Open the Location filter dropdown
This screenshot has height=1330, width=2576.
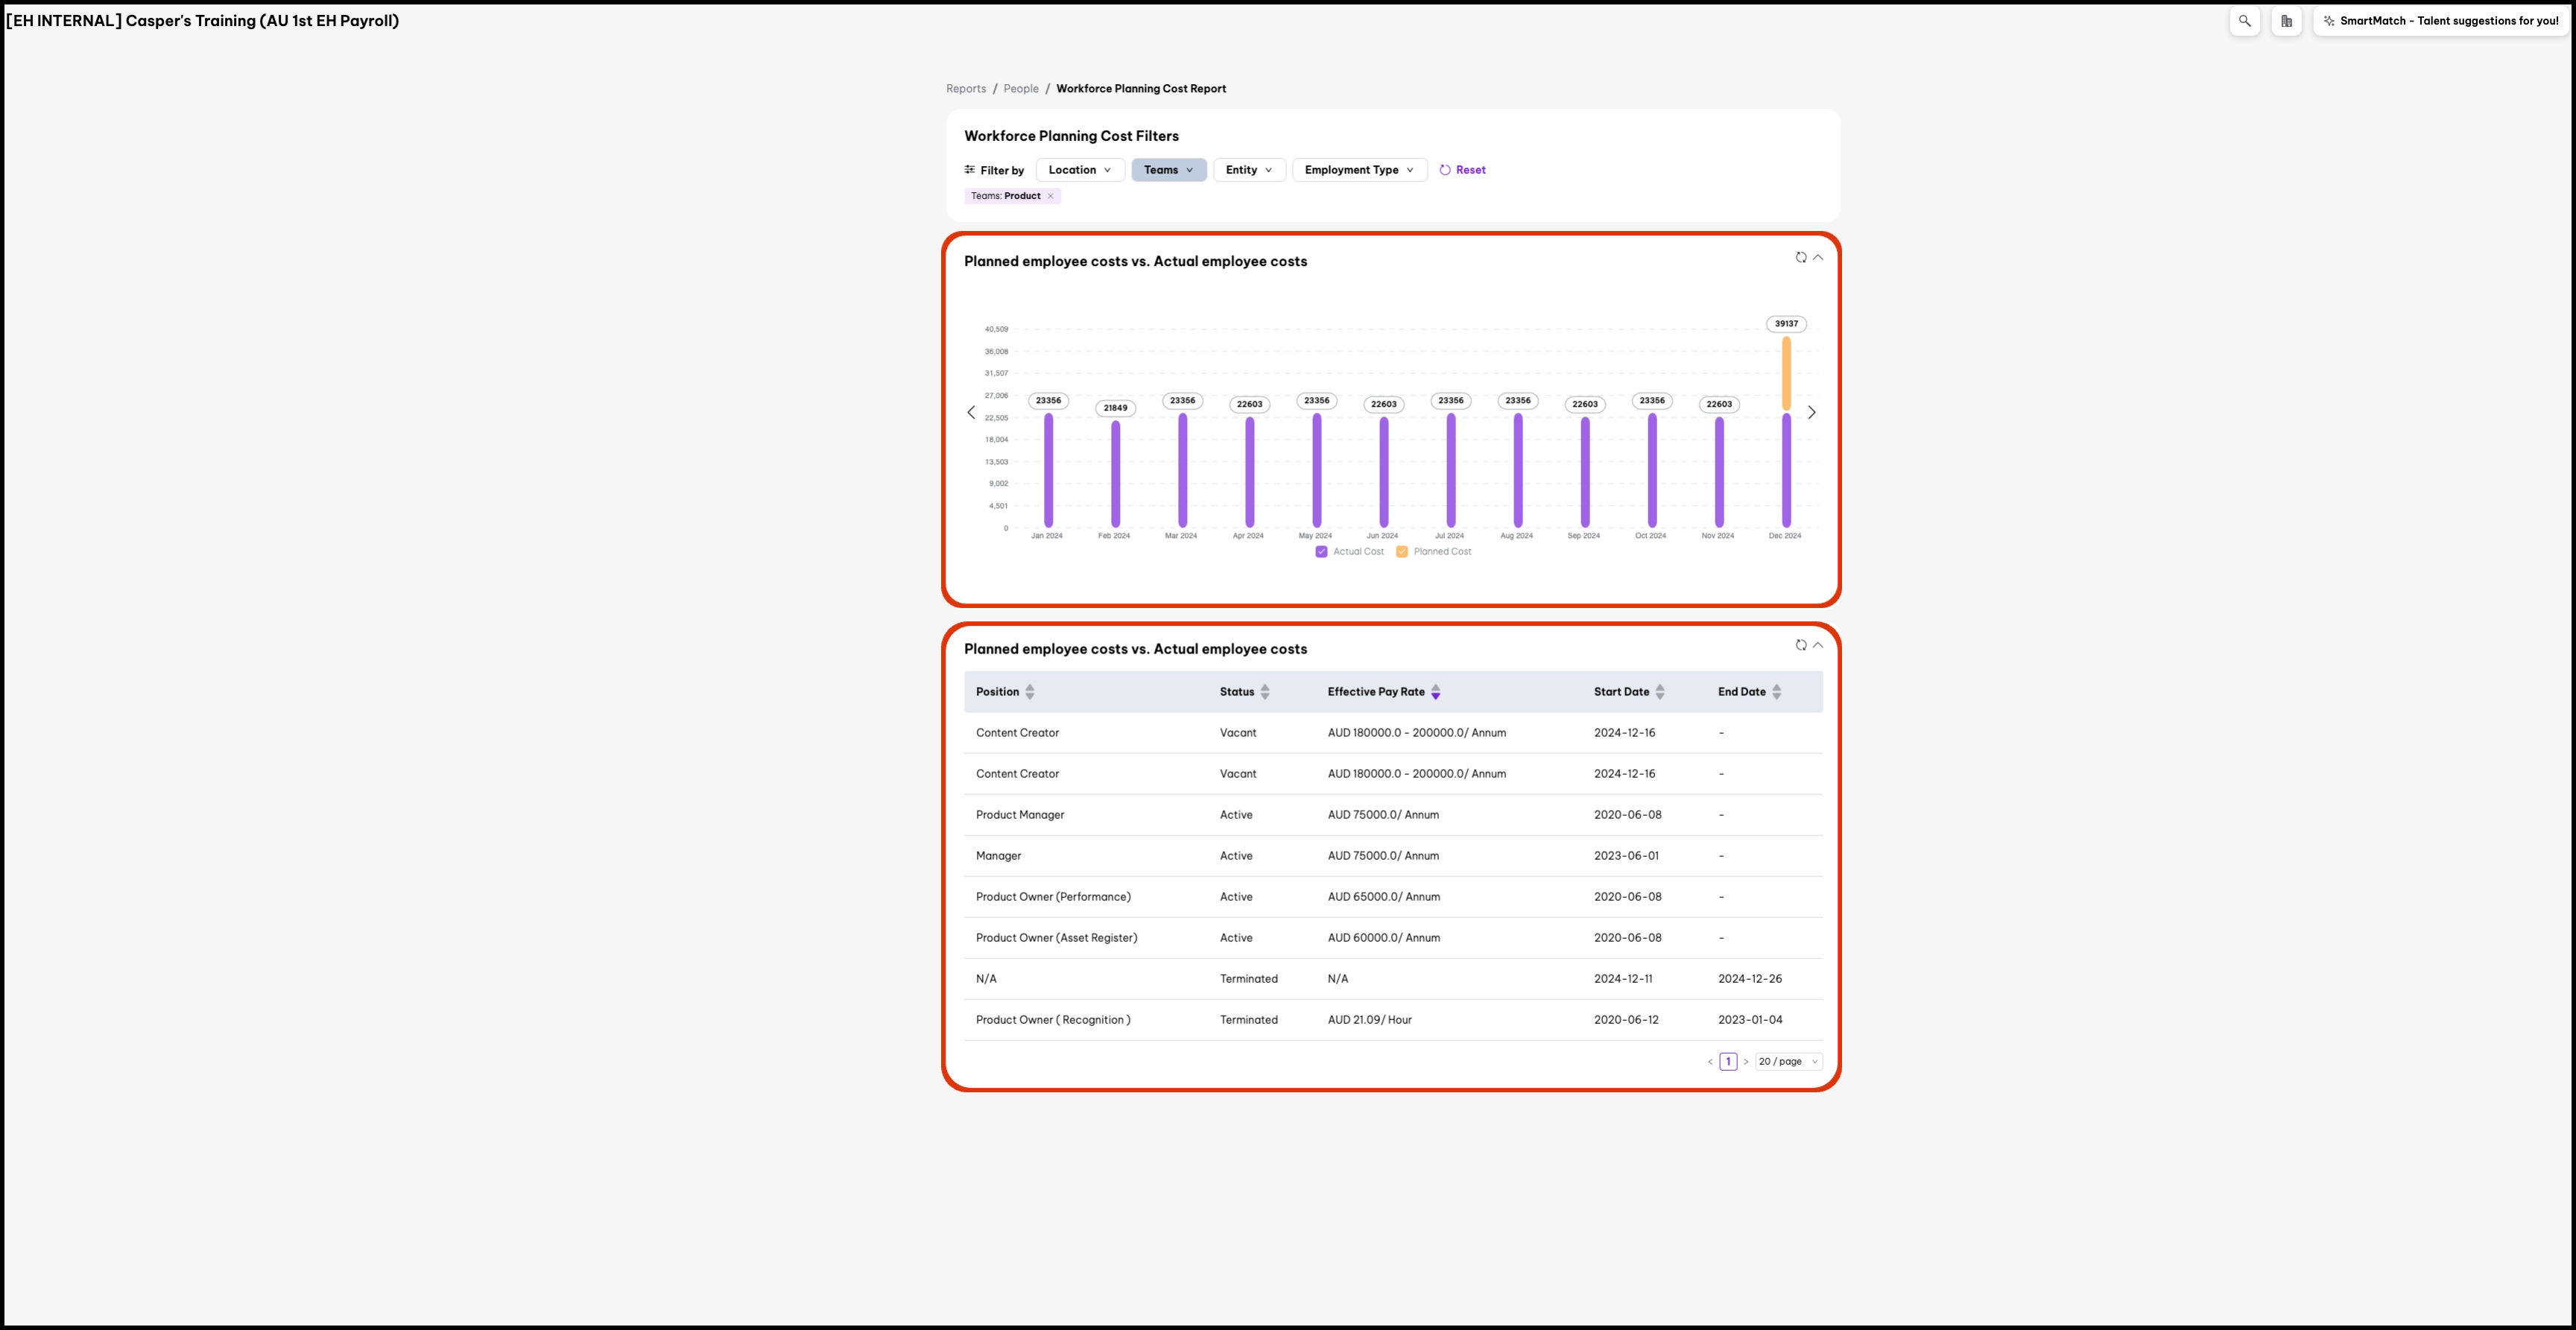(1080, 170)
